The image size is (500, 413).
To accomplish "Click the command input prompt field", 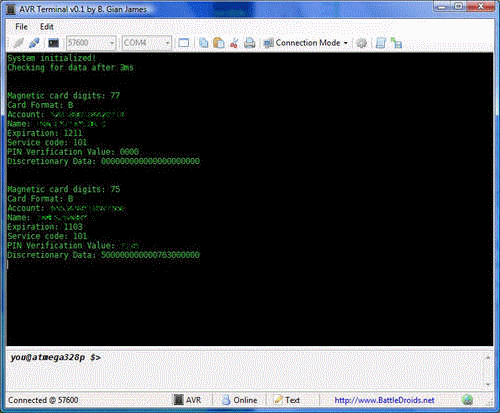I will click(245, 369).
